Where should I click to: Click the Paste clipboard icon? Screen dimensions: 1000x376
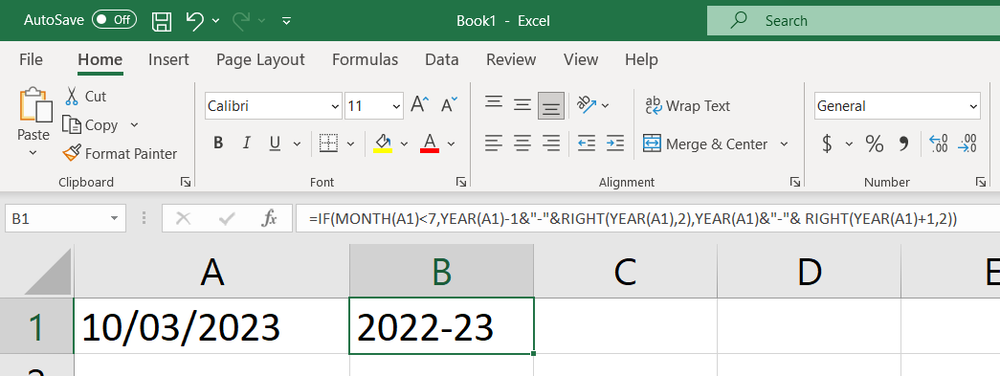(34, 105)
